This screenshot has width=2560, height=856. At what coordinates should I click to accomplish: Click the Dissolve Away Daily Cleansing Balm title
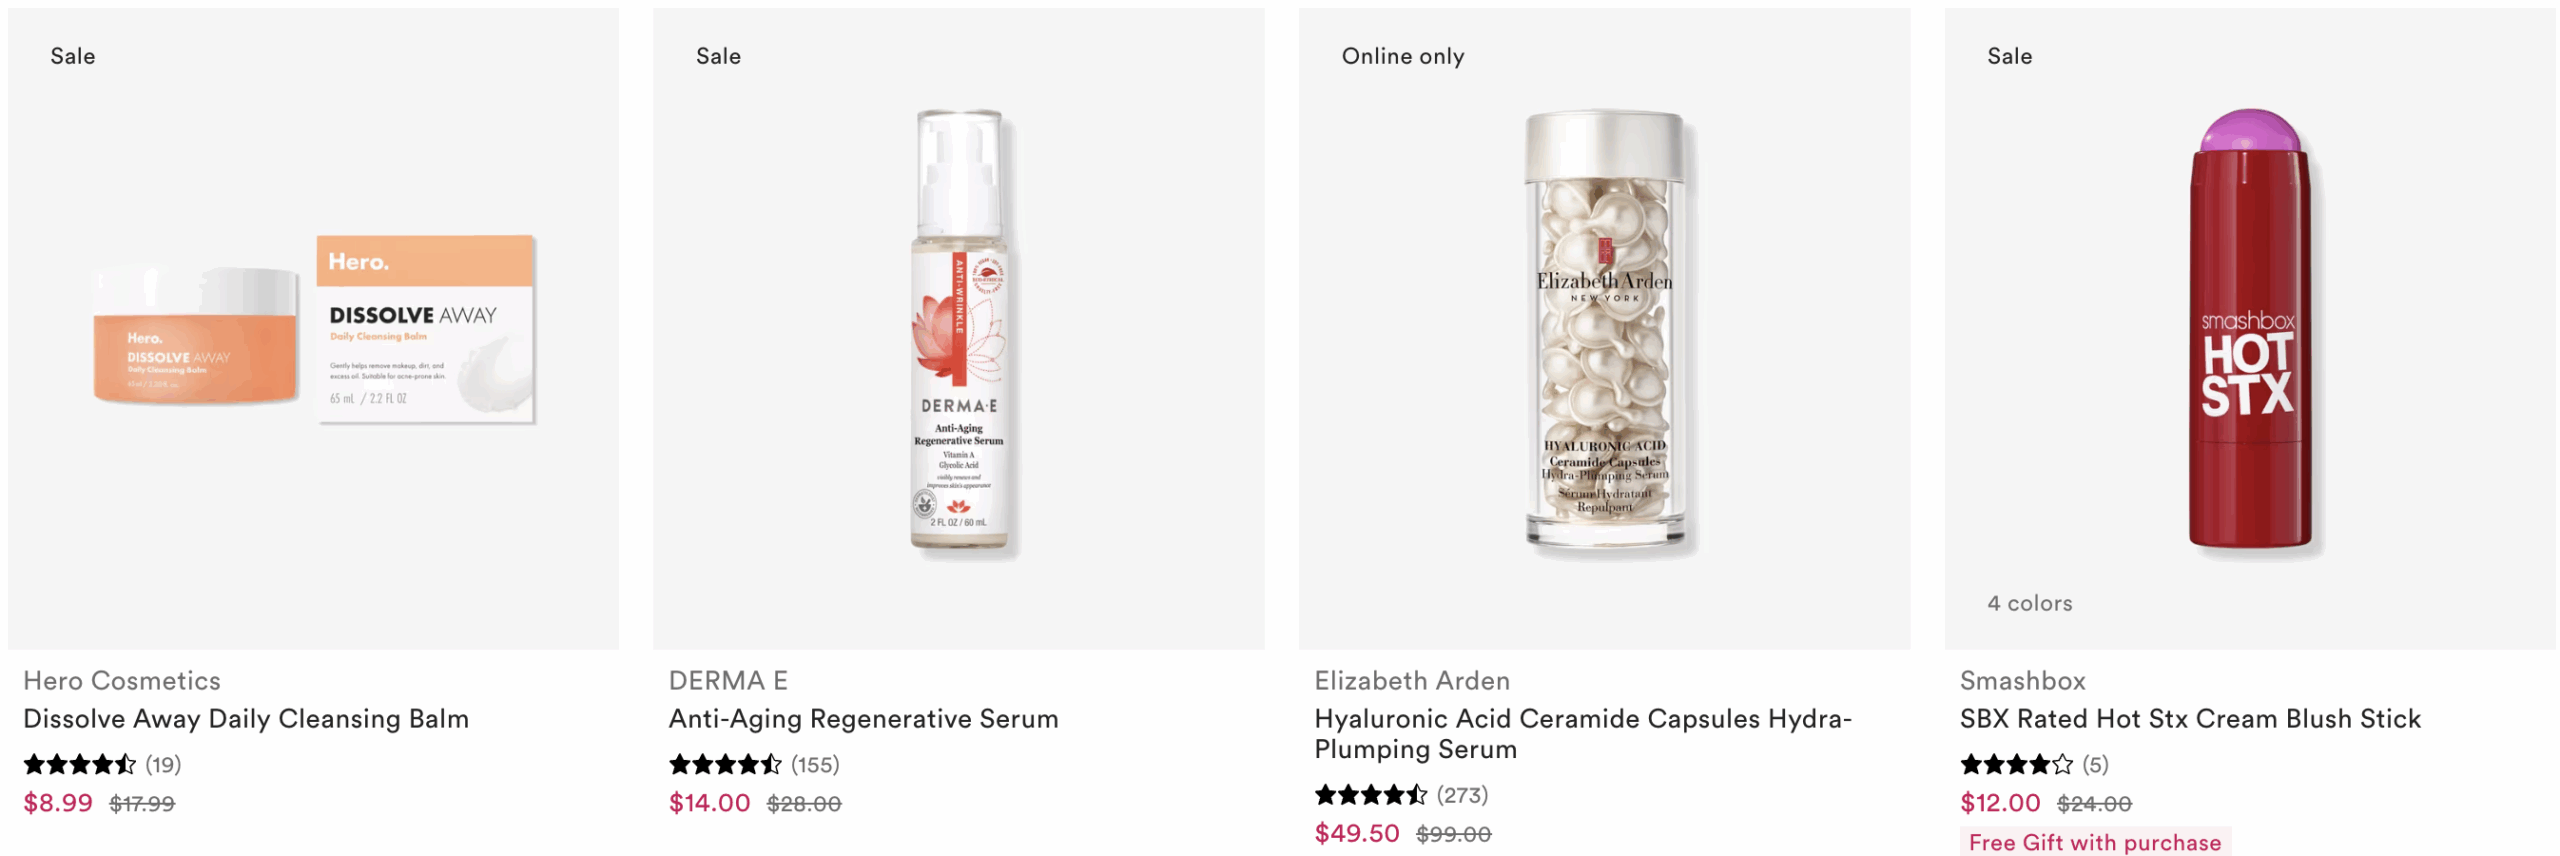coord(246,718)
